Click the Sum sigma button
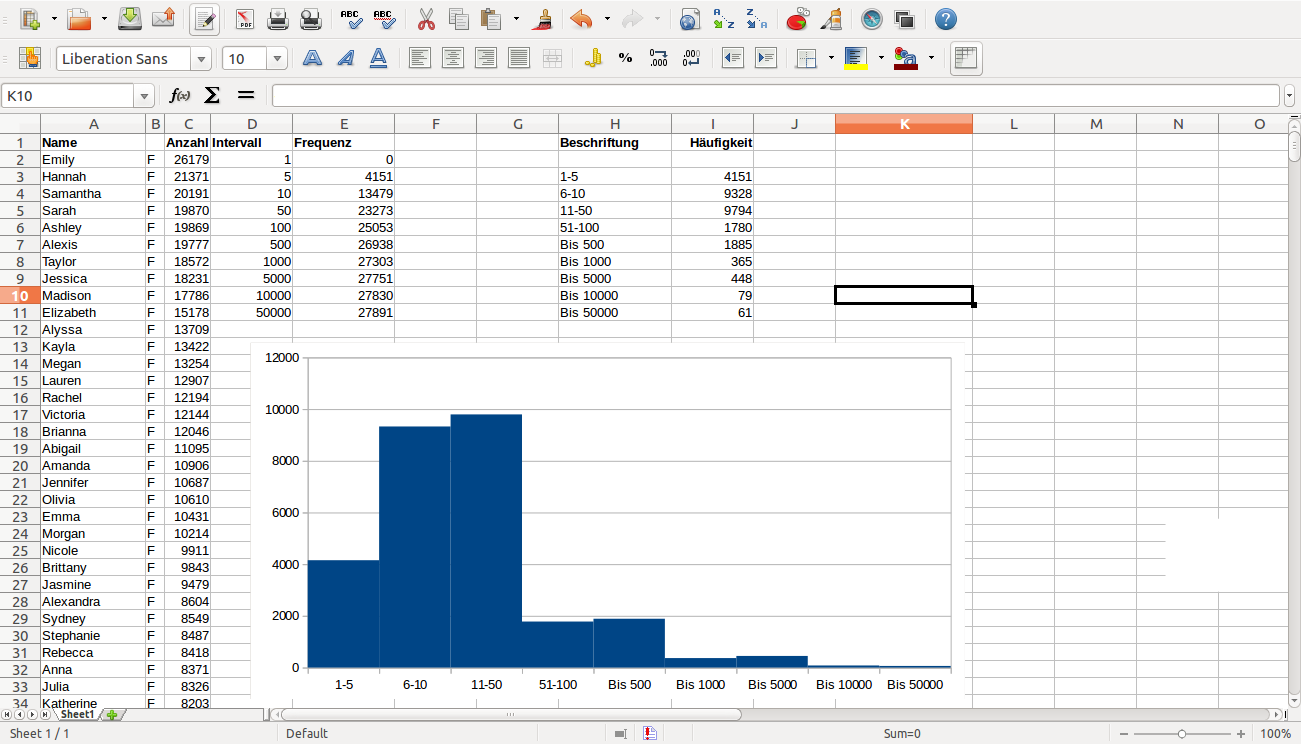Image resolution: width=1301 pixels, height=744 pixels. [212, 96]
